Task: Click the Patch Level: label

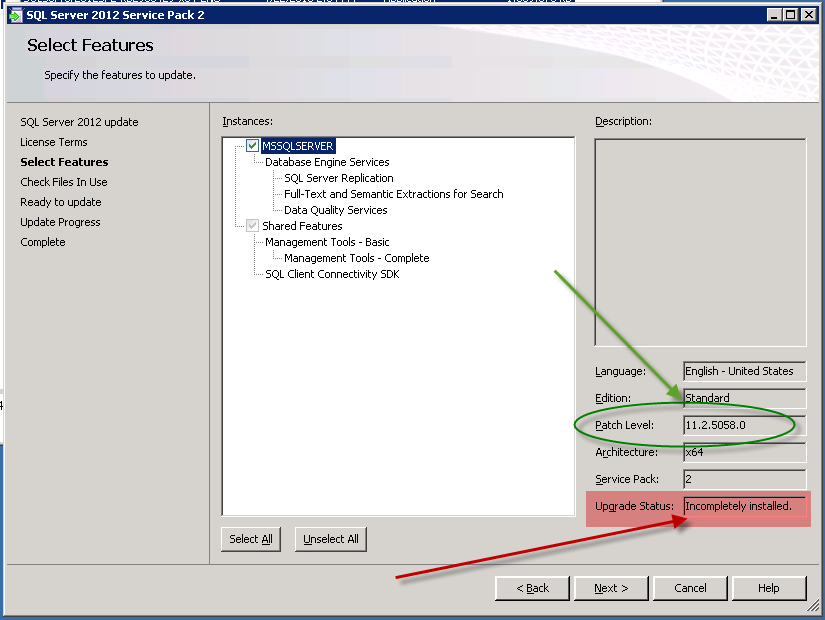Action: tap(625, 425)
